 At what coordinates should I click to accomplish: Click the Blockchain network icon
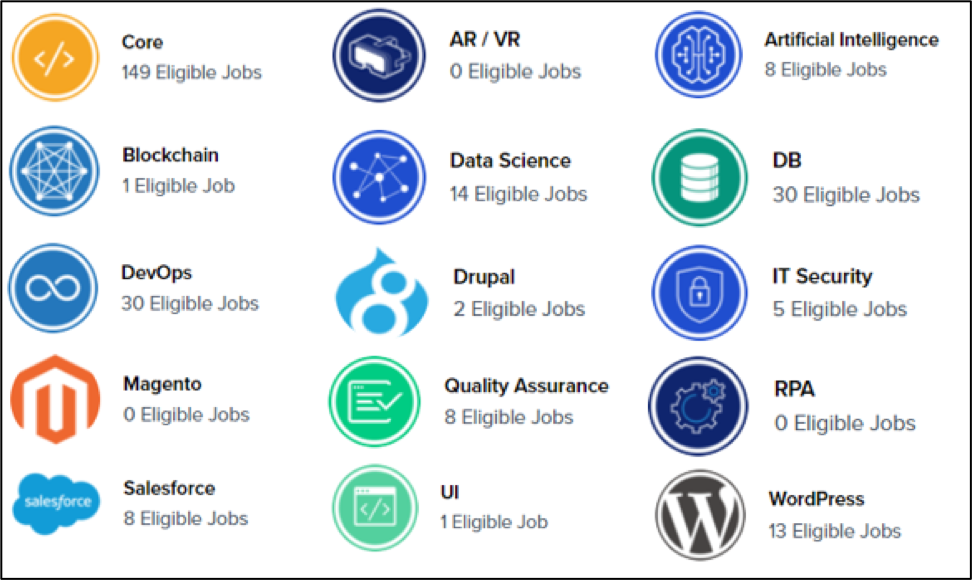(x=55, y=172)
